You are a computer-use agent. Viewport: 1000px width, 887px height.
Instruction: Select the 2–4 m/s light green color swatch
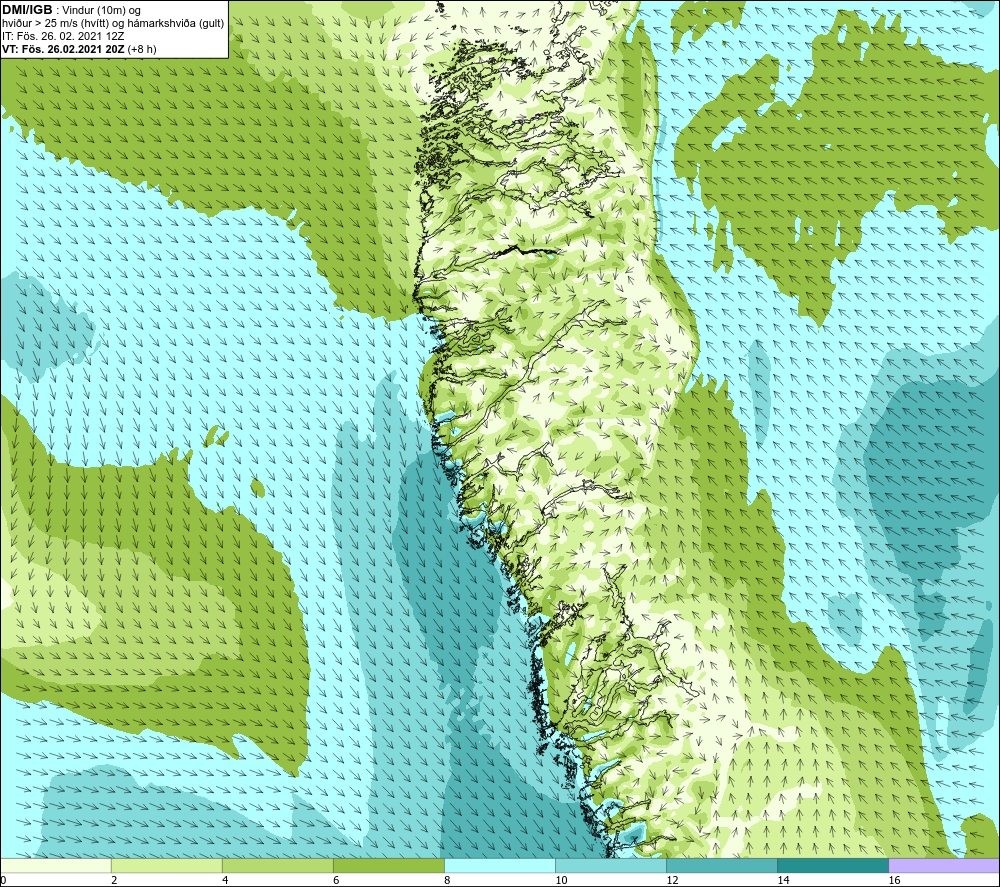click(166, 865)
